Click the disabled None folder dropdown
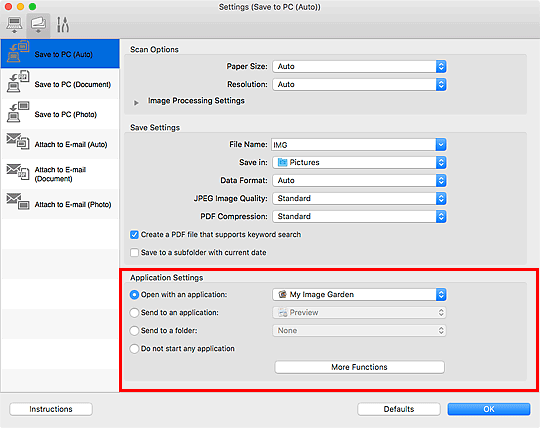 pos(359,331)
